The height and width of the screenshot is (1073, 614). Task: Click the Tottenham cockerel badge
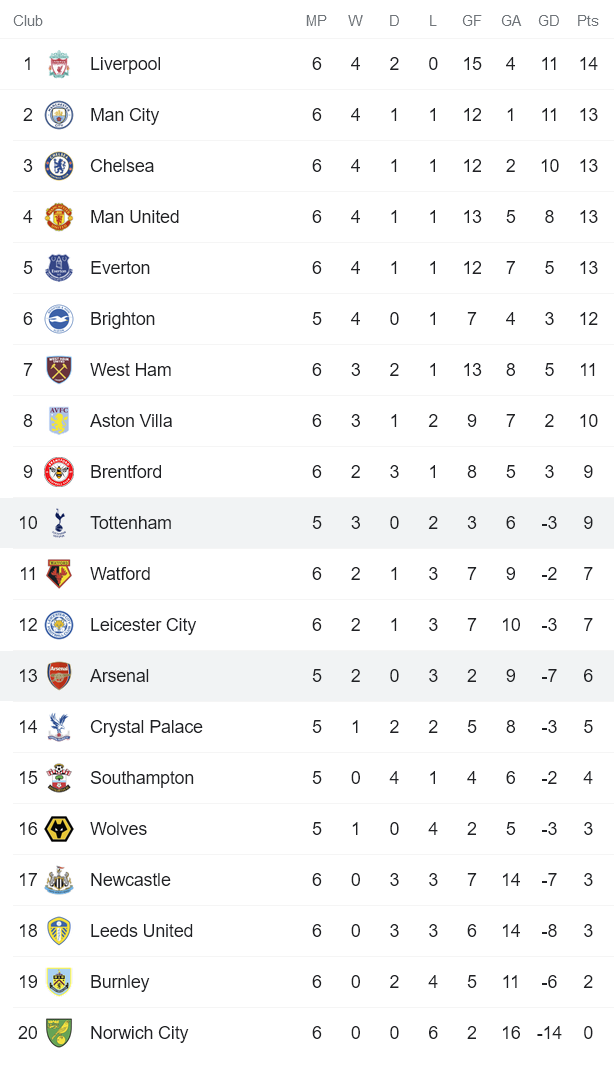coord(59,522)
